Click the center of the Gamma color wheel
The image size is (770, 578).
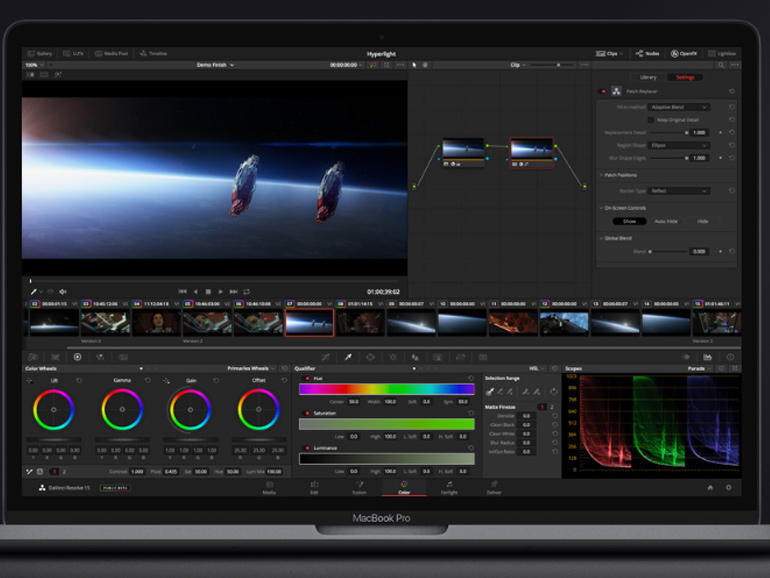coord(122,410)
